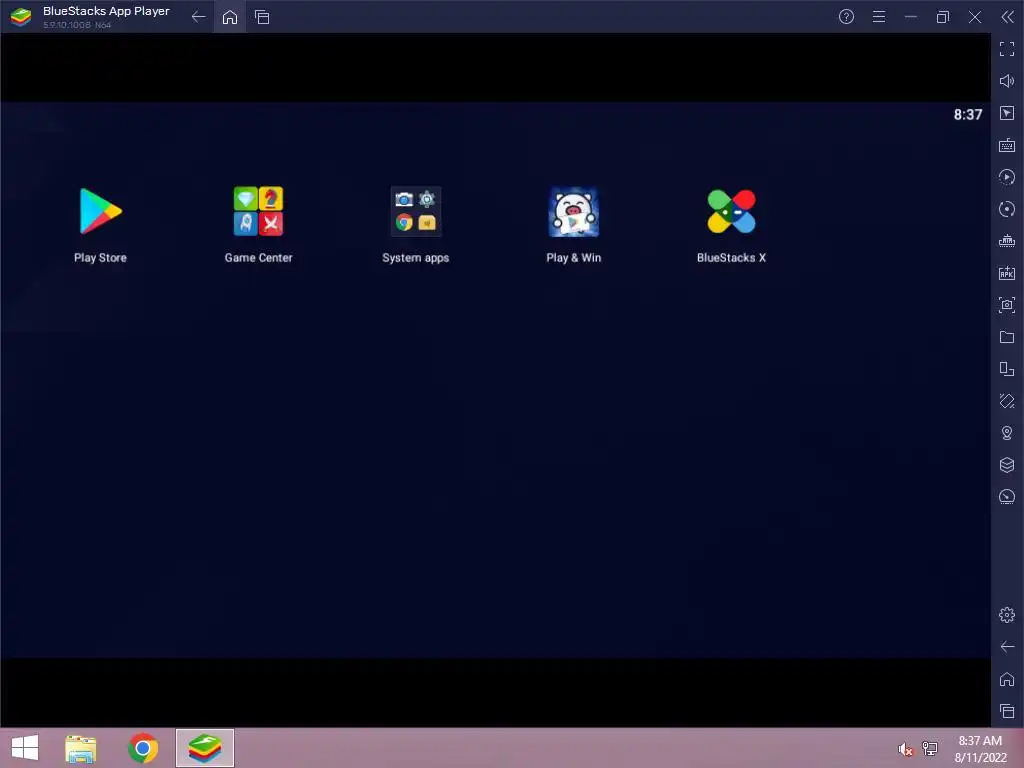Open BlueStacks settings gear
Screen dimensions: 1024x768
coord(1007,615)
